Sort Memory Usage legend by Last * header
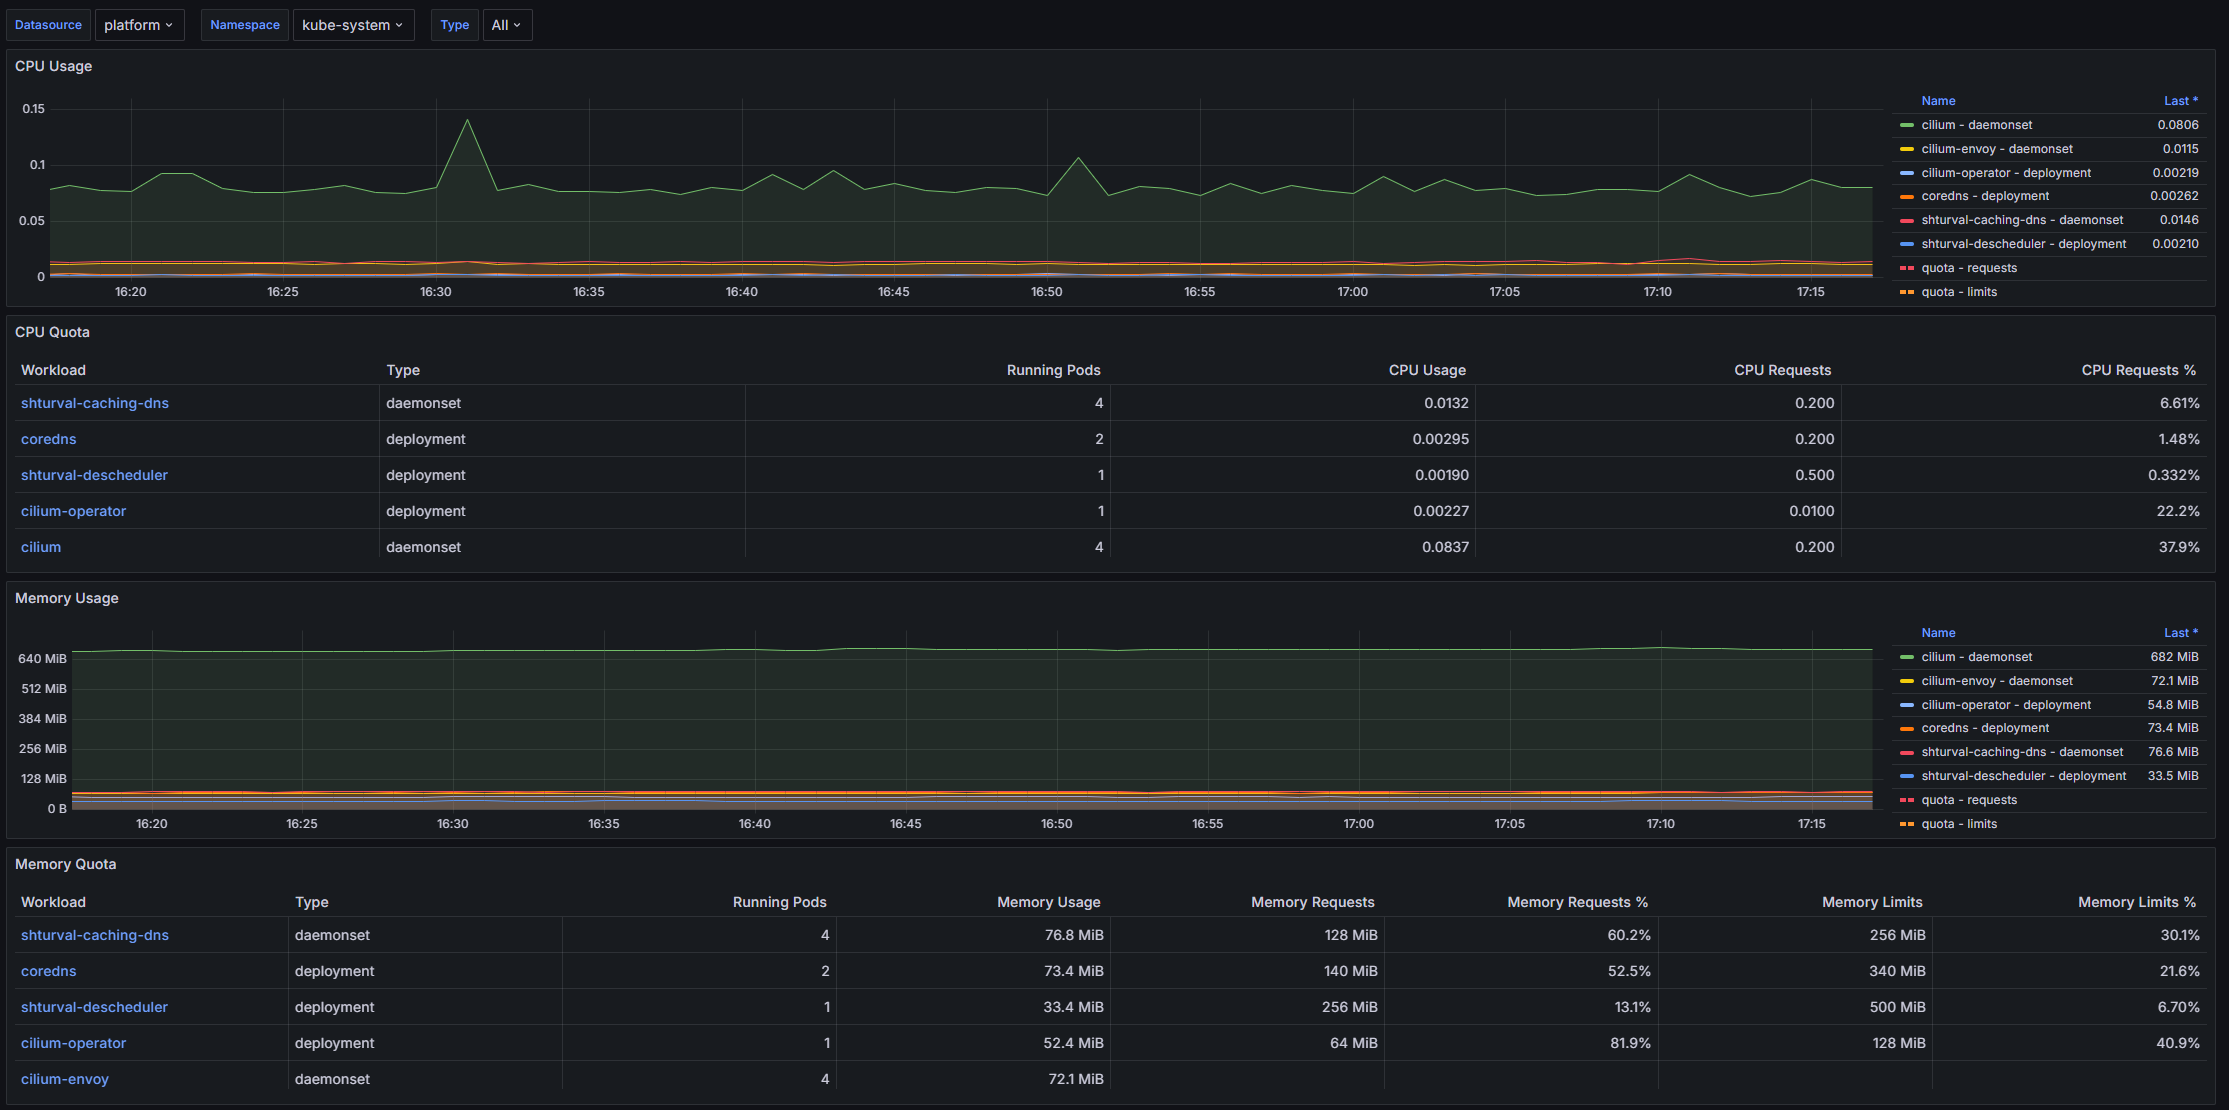Viewport: 2229px width, 1110px height. (2181, 633)
